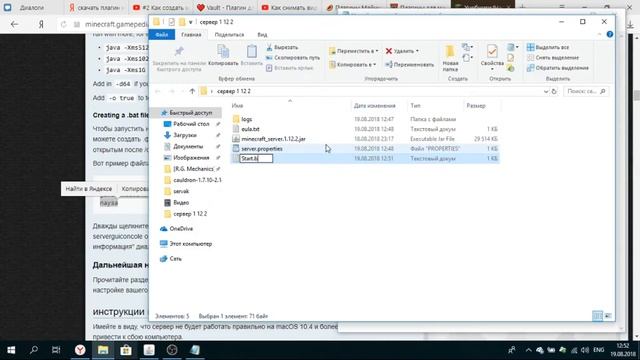
Task: Cut the selected item with Вырезать
Action: click(282, 47)
